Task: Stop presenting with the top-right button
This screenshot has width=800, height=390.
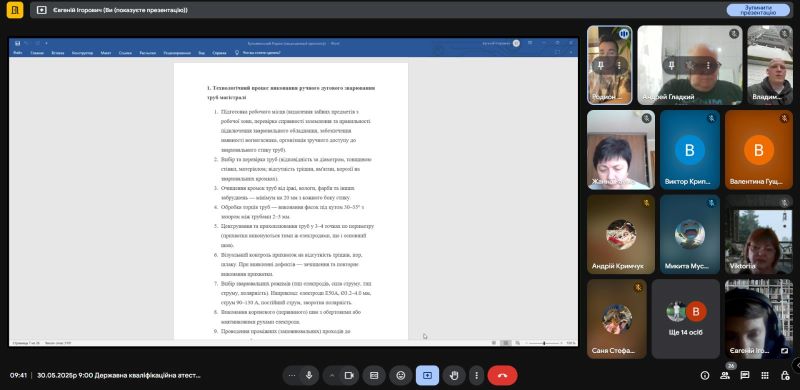Action: pos(758,10)
